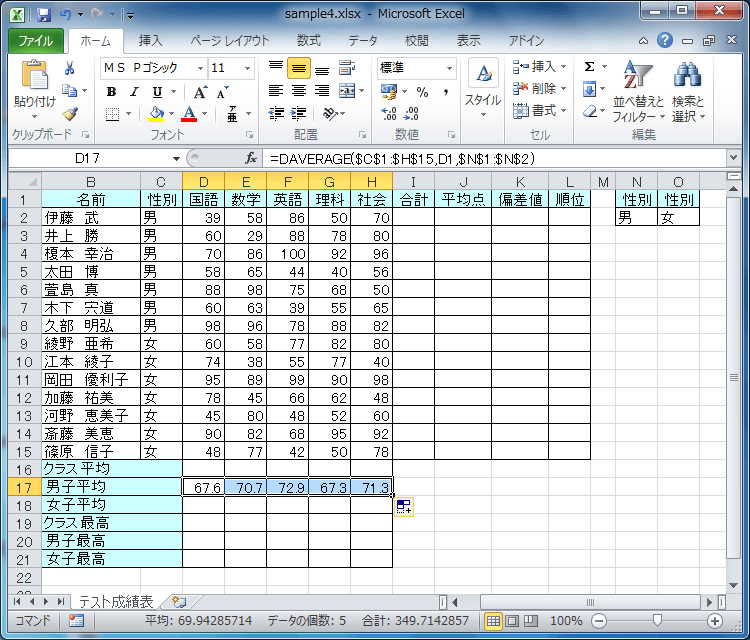Screen dimensions: 750x640
Task: Click the Auto Fill Options smart tag
Action: point(404,507)
